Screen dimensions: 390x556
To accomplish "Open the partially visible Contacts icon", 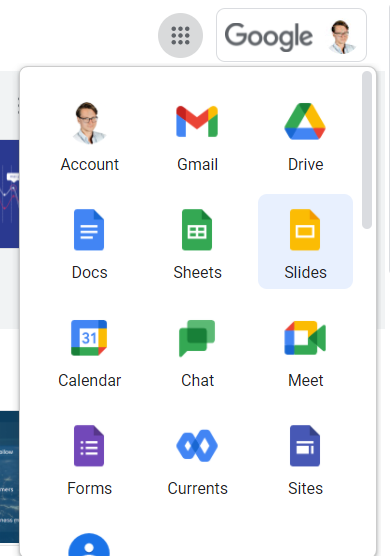I will (89, 545).
